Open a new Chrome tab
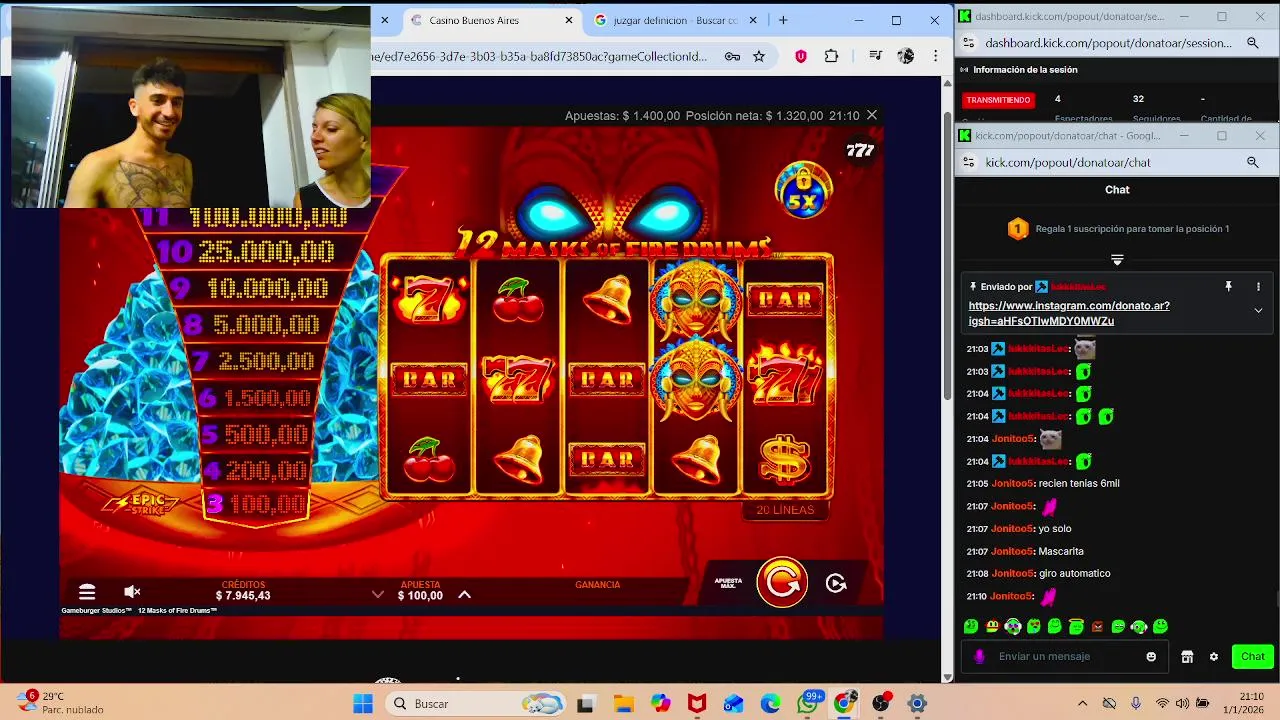 [x=783, y=20]
